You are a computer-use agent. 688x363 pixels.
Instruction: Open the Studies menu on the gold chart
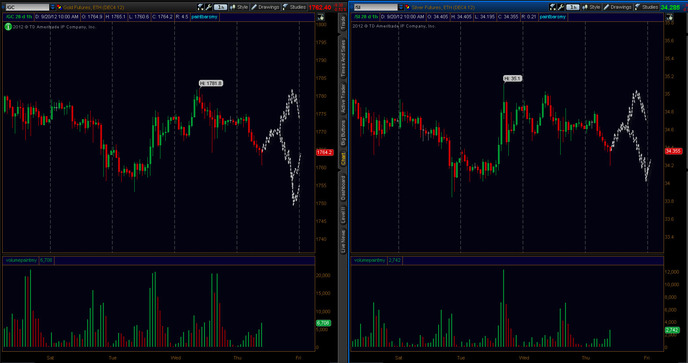294,7
